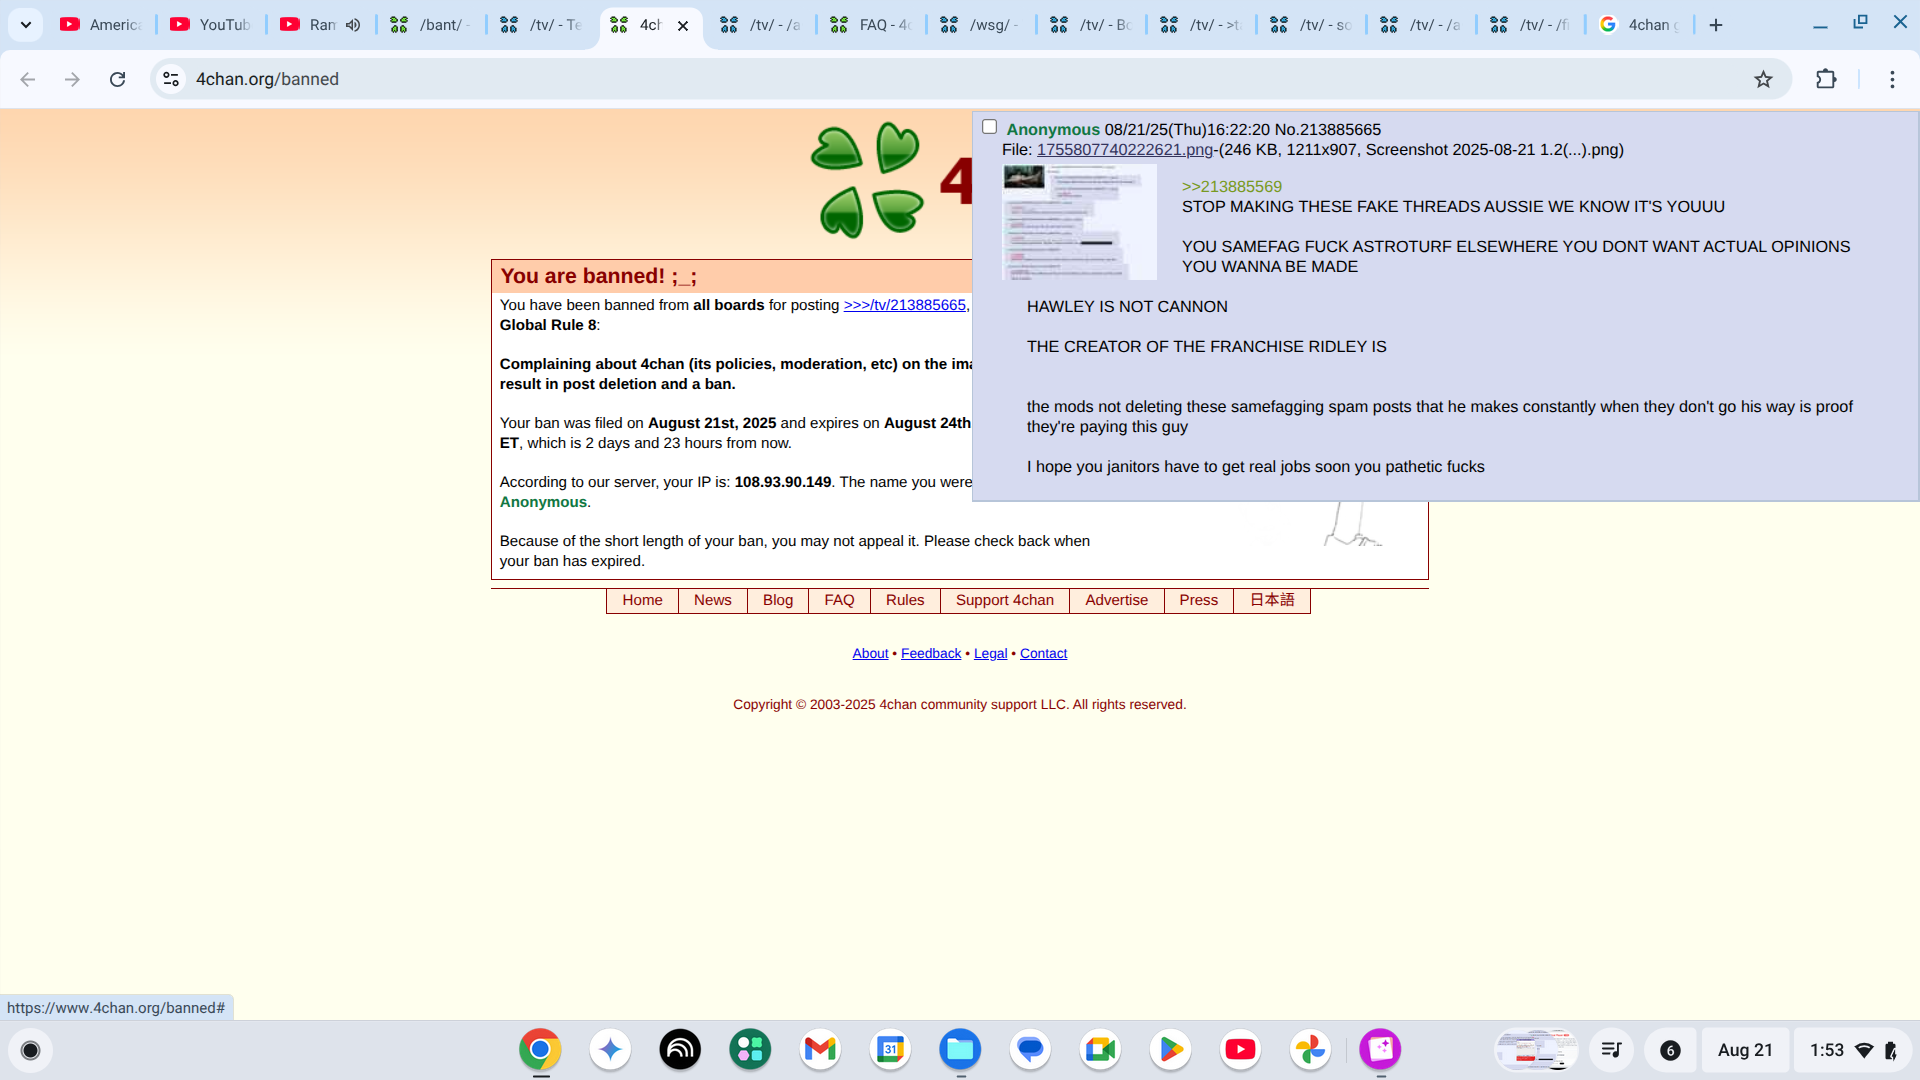Image resolution: width=1920 pixels, height=1080 pixels.
Task: Open the Extensions puzzle icon
Action: pyautogui.click(x=1826, y=79)
